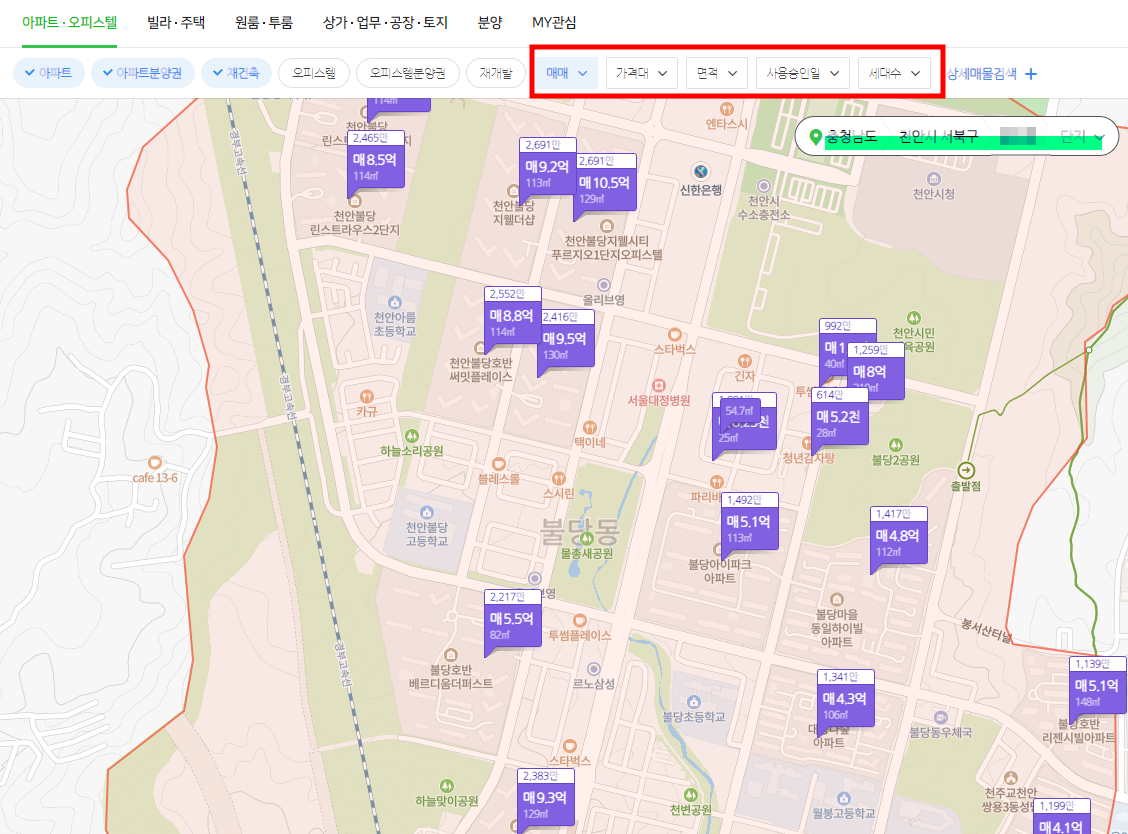The height and width of the screenshot is (834, 1128).
Task: Open the 아파트·오피스텔 tab
Action: point(69,22)
